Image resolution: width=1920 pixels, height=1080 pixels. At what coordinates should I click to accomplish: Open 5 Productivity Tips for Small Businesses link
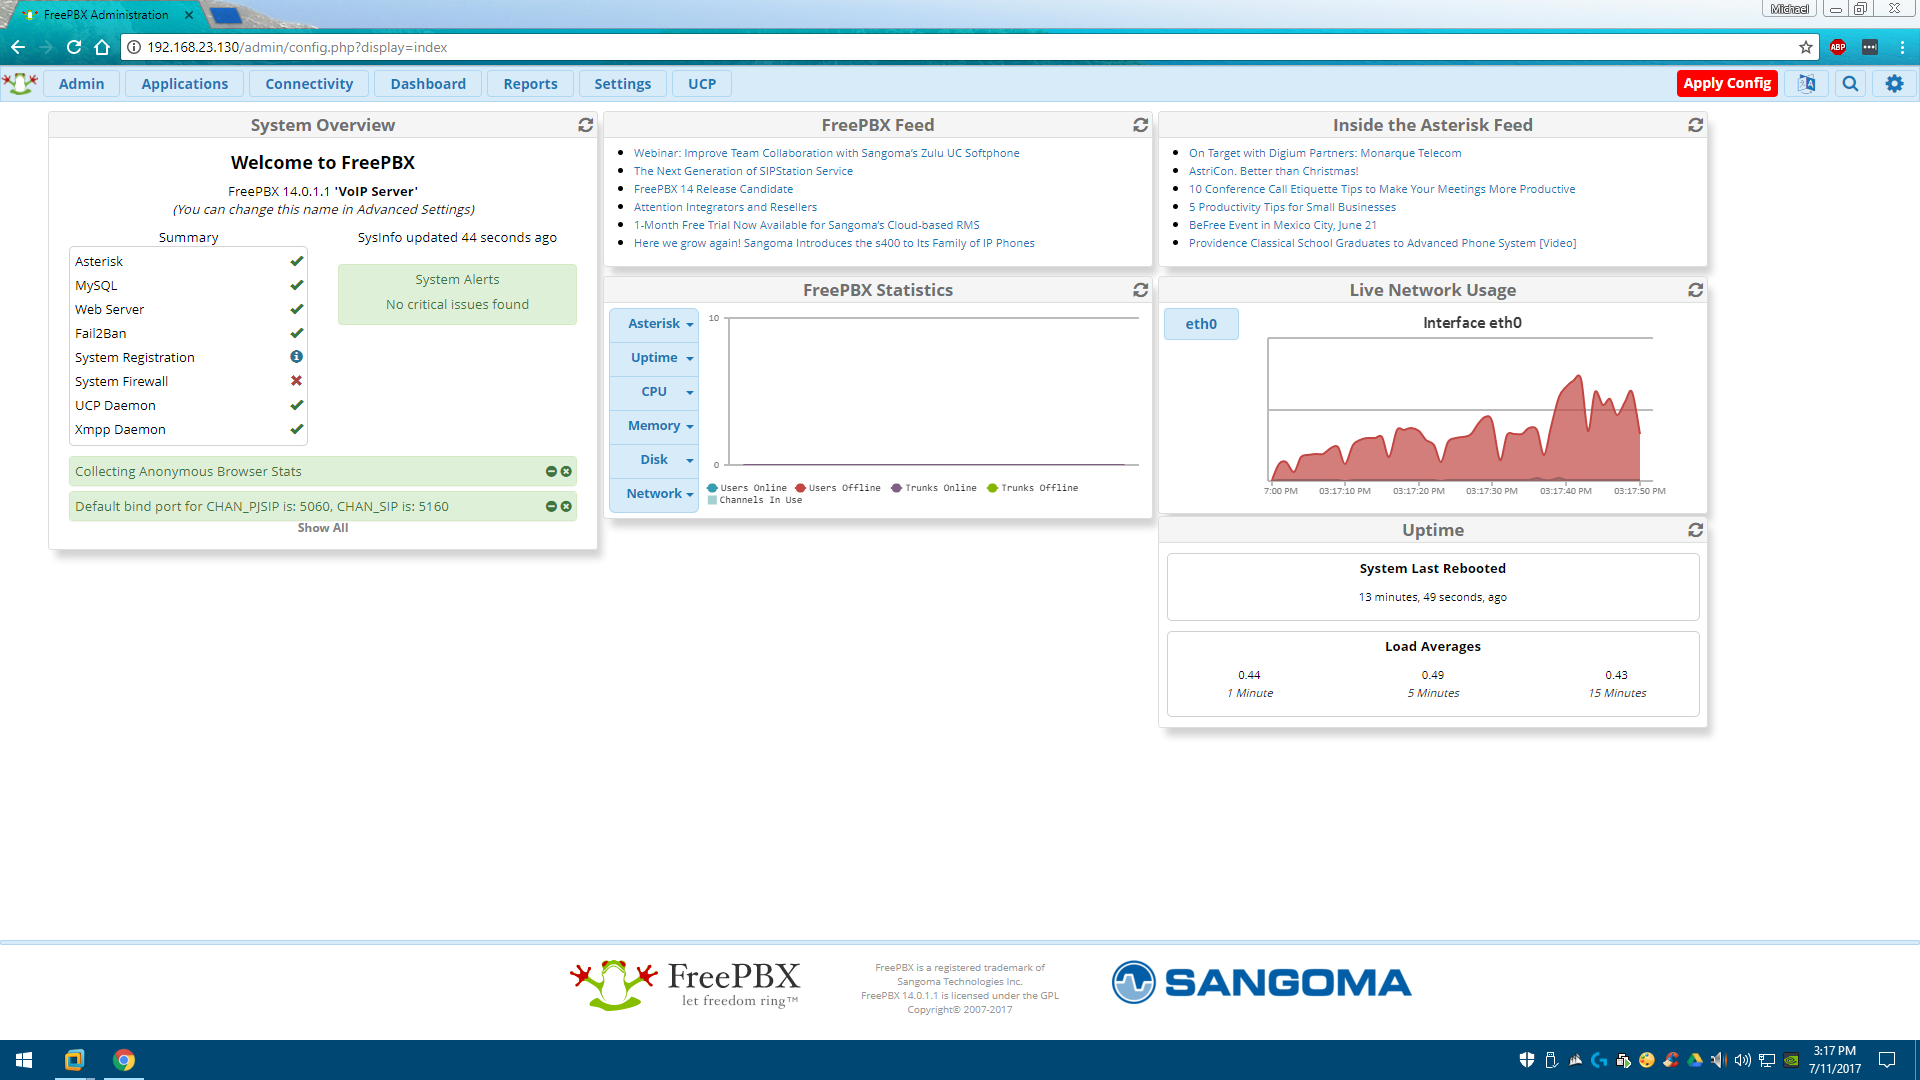[1292, 207]
